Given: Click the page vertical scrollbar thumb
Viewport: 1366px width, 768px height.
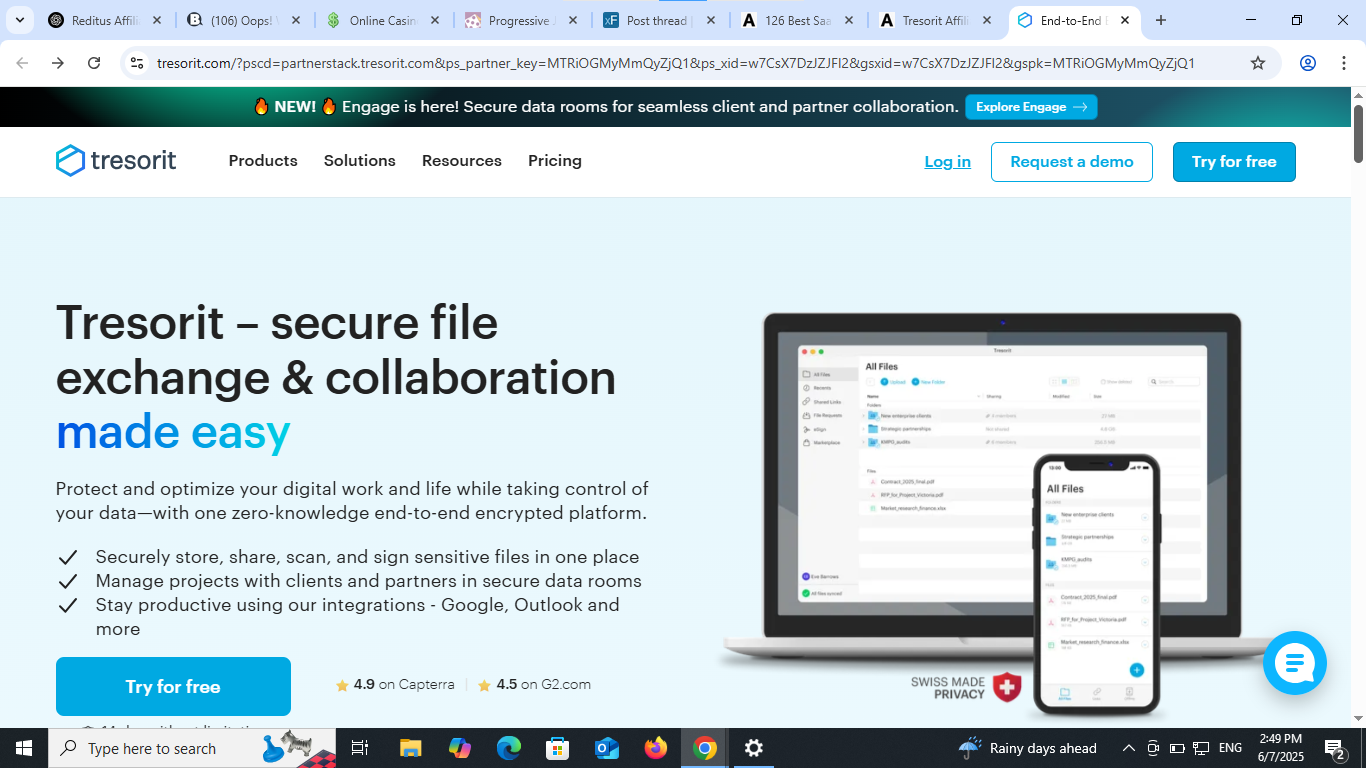Looking at the screenshot, I should (1359, 133).
